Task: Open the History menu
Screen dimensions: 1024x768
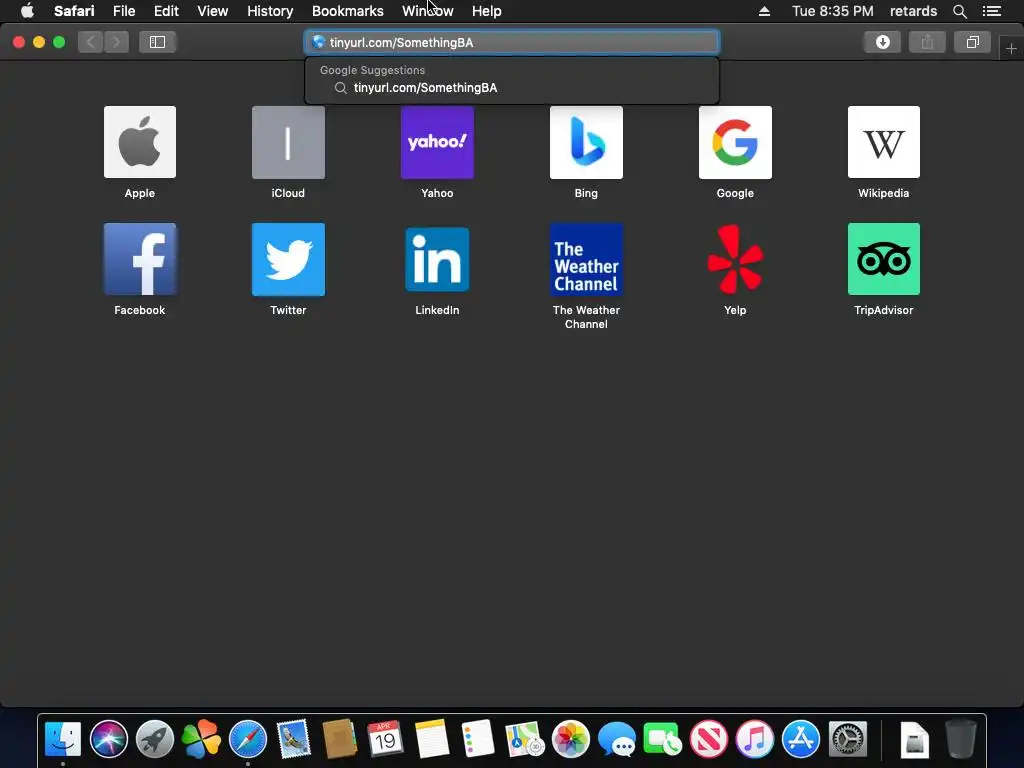Action: (x=270, y=11)
